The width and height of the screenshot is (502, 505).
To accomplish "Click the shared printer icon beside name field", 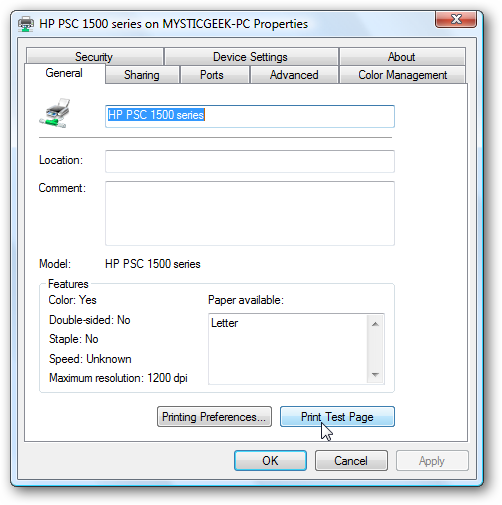I will [x=55, y=113].
